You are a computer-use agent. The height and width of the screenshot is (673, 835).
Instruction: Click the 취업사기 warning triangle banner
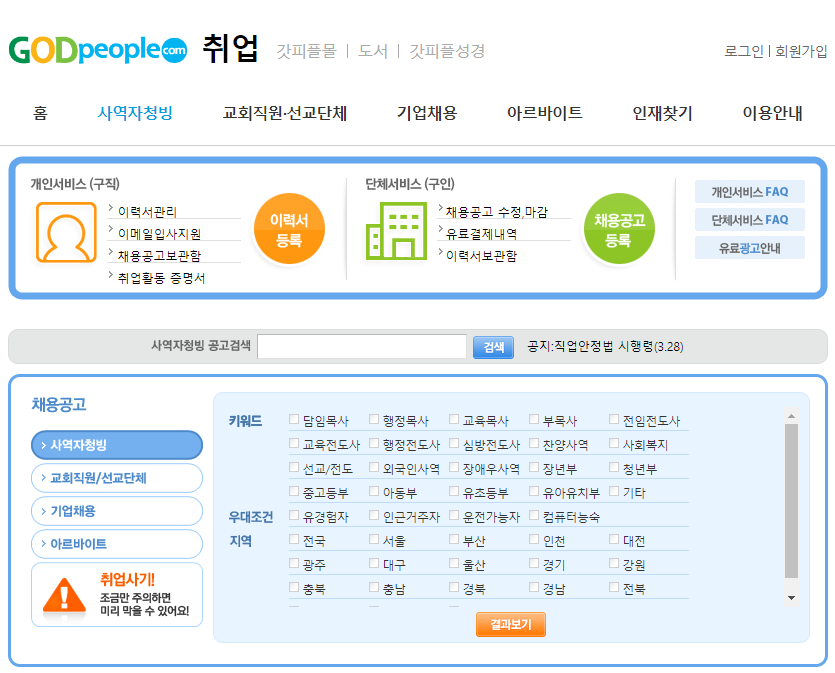[117, 595]
